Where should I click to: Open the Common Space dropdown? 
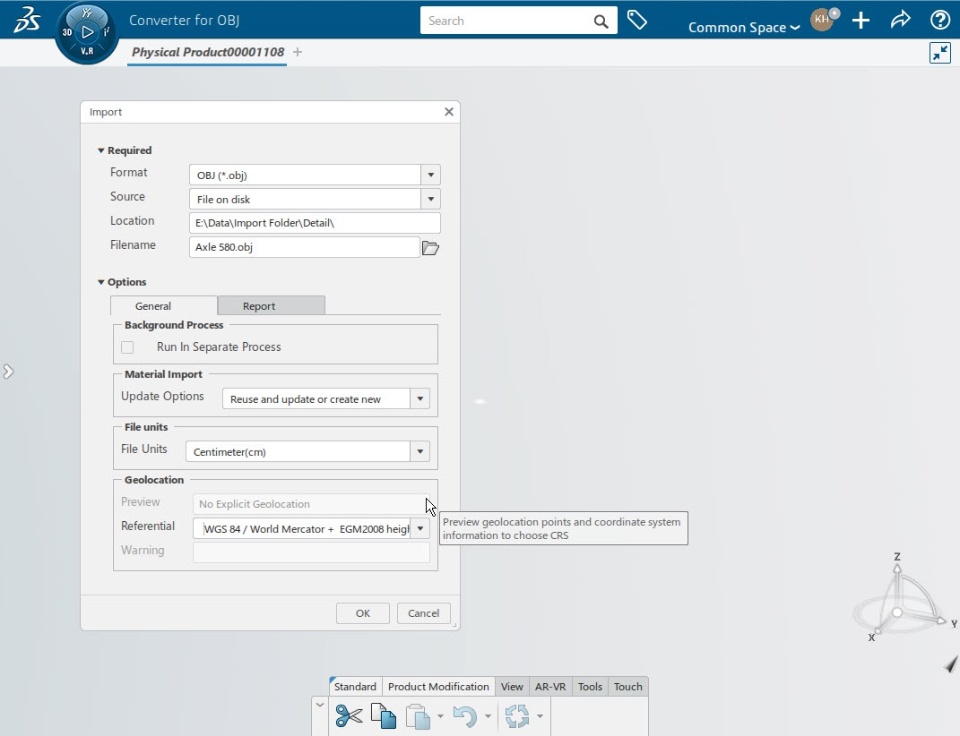[744, 28]
